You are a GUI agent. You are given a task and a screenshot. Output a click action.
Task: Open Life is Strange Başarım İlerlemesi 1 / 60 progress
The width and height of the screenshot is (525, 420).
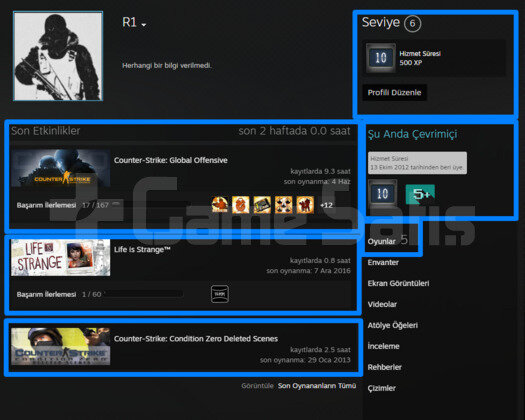pyautogui.click(x=100, y=294)
